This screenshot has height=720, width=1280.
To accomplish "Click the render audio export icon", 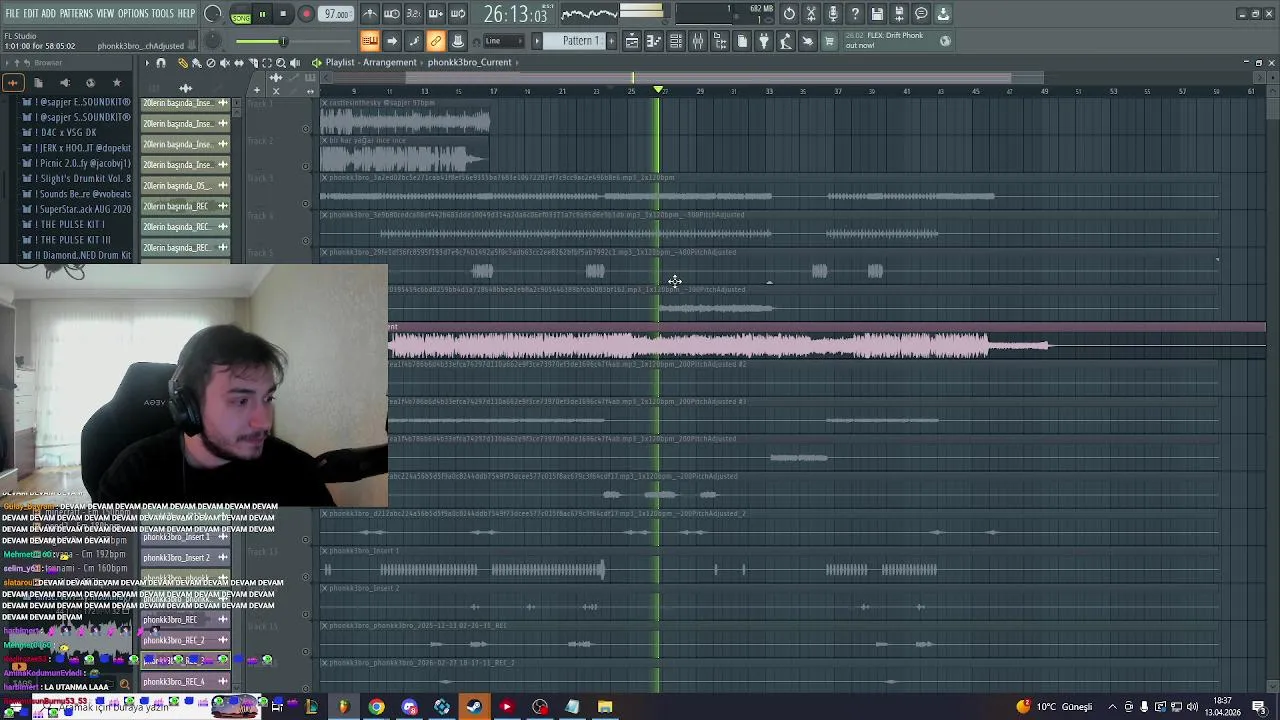I will [899, 14].
